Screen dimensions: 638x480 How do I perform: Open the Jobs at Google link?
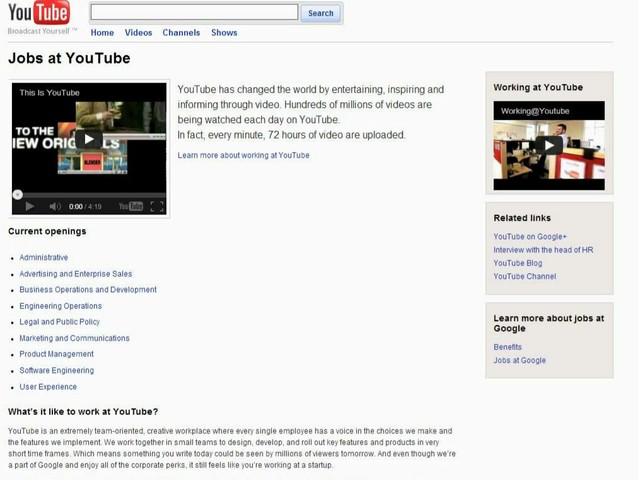click(x=520, y=360)
